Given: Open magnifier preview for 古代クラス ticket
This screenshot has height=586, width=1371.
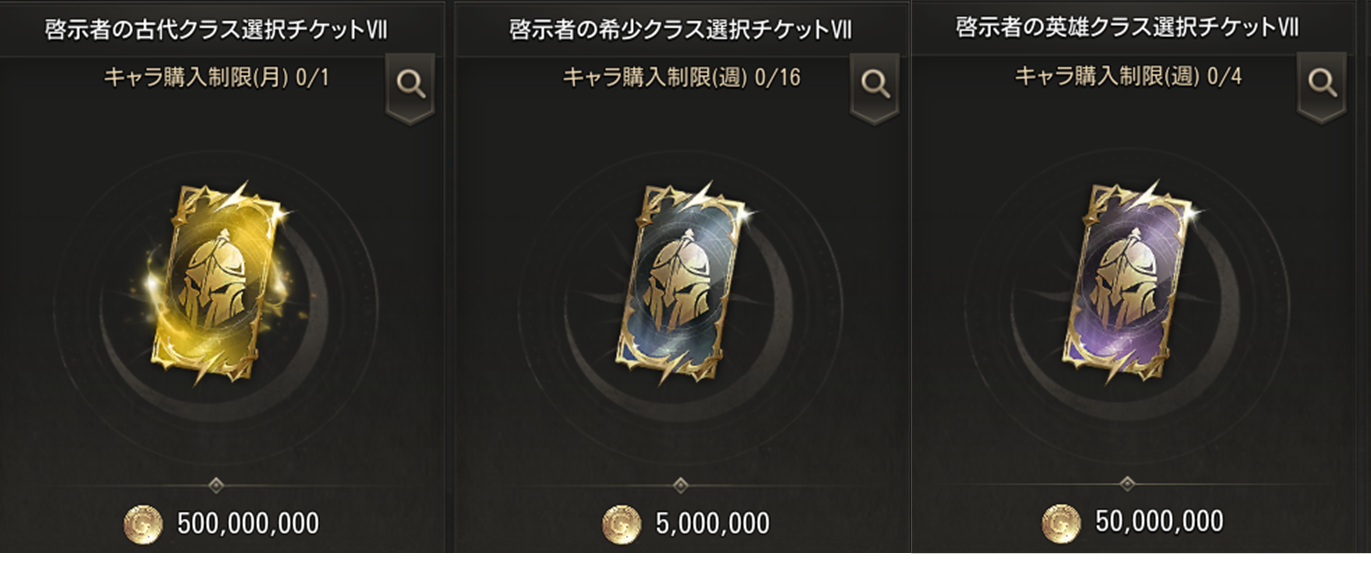Looking at the screenshot, I should (x=410, y=87).
